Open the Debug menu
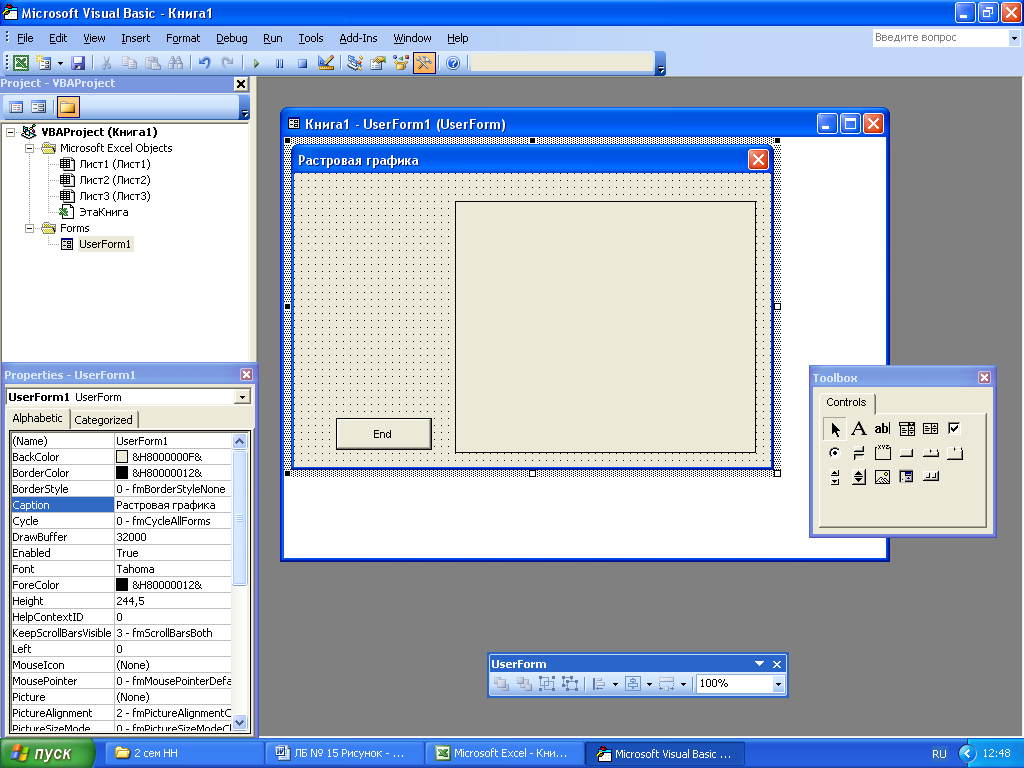1024x768 pixels. [x=231, y=38]
